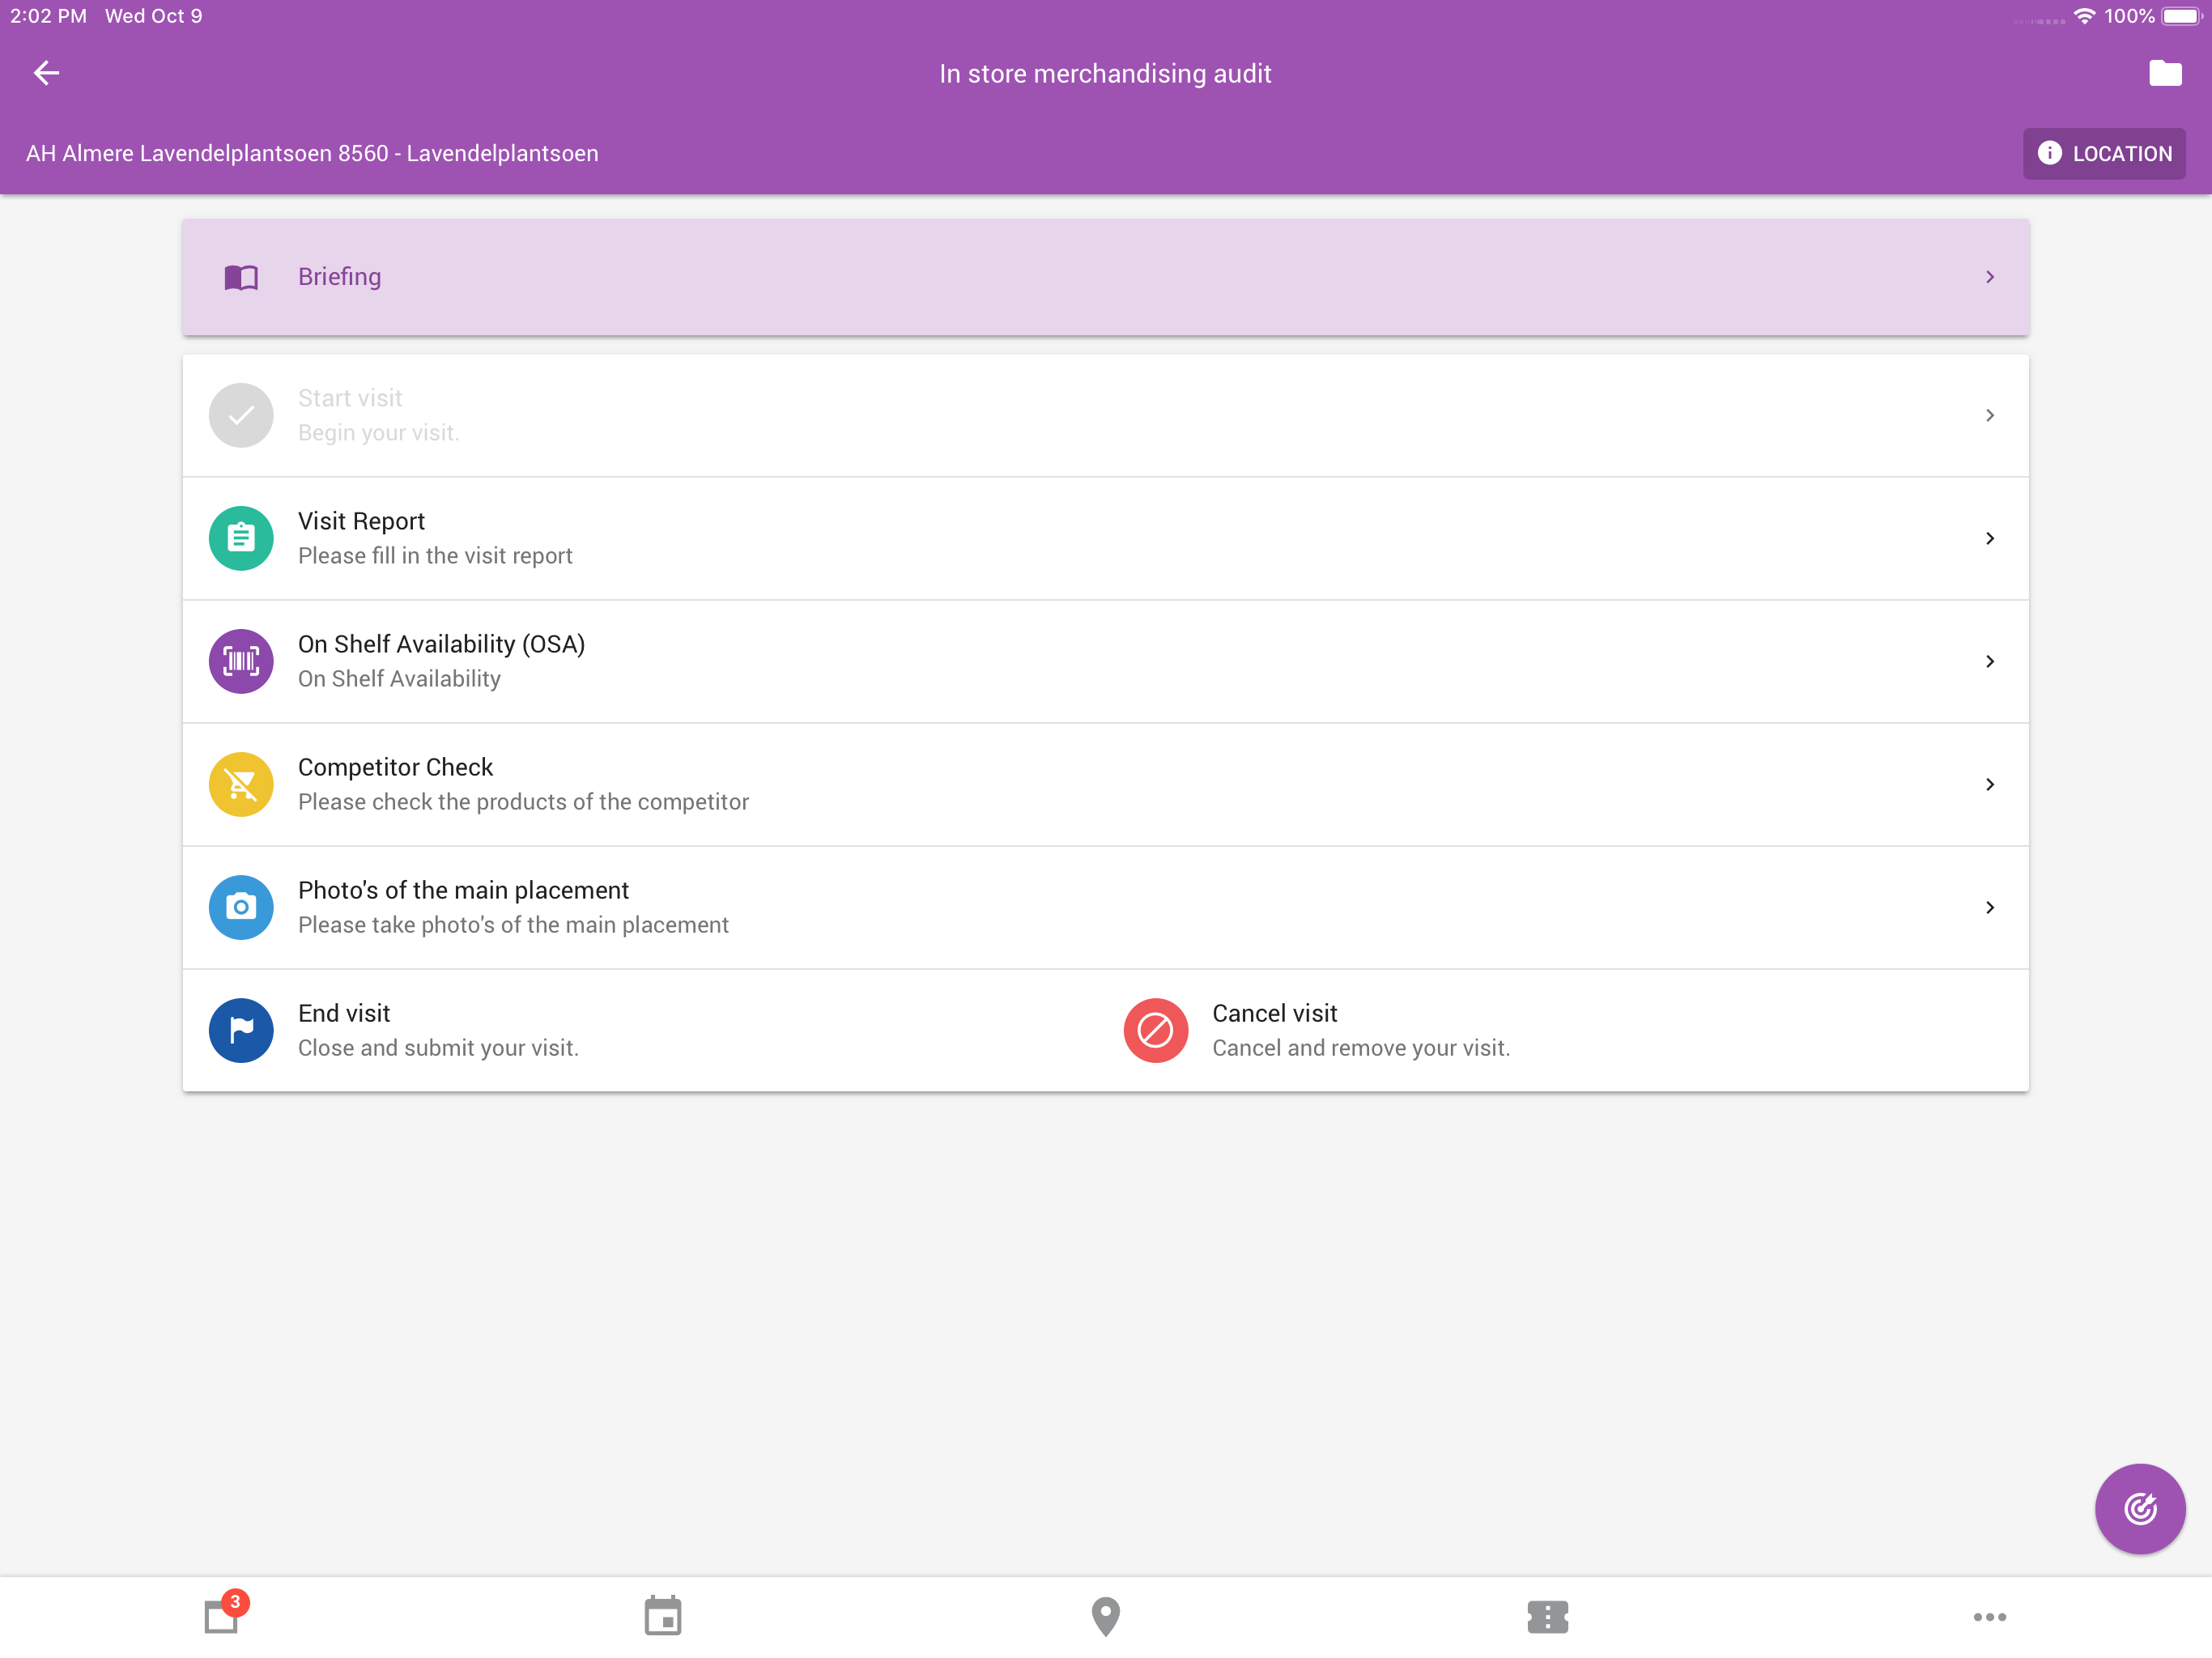
Task: Open Photo's of the main placement title
Action: tap(463, 890)
